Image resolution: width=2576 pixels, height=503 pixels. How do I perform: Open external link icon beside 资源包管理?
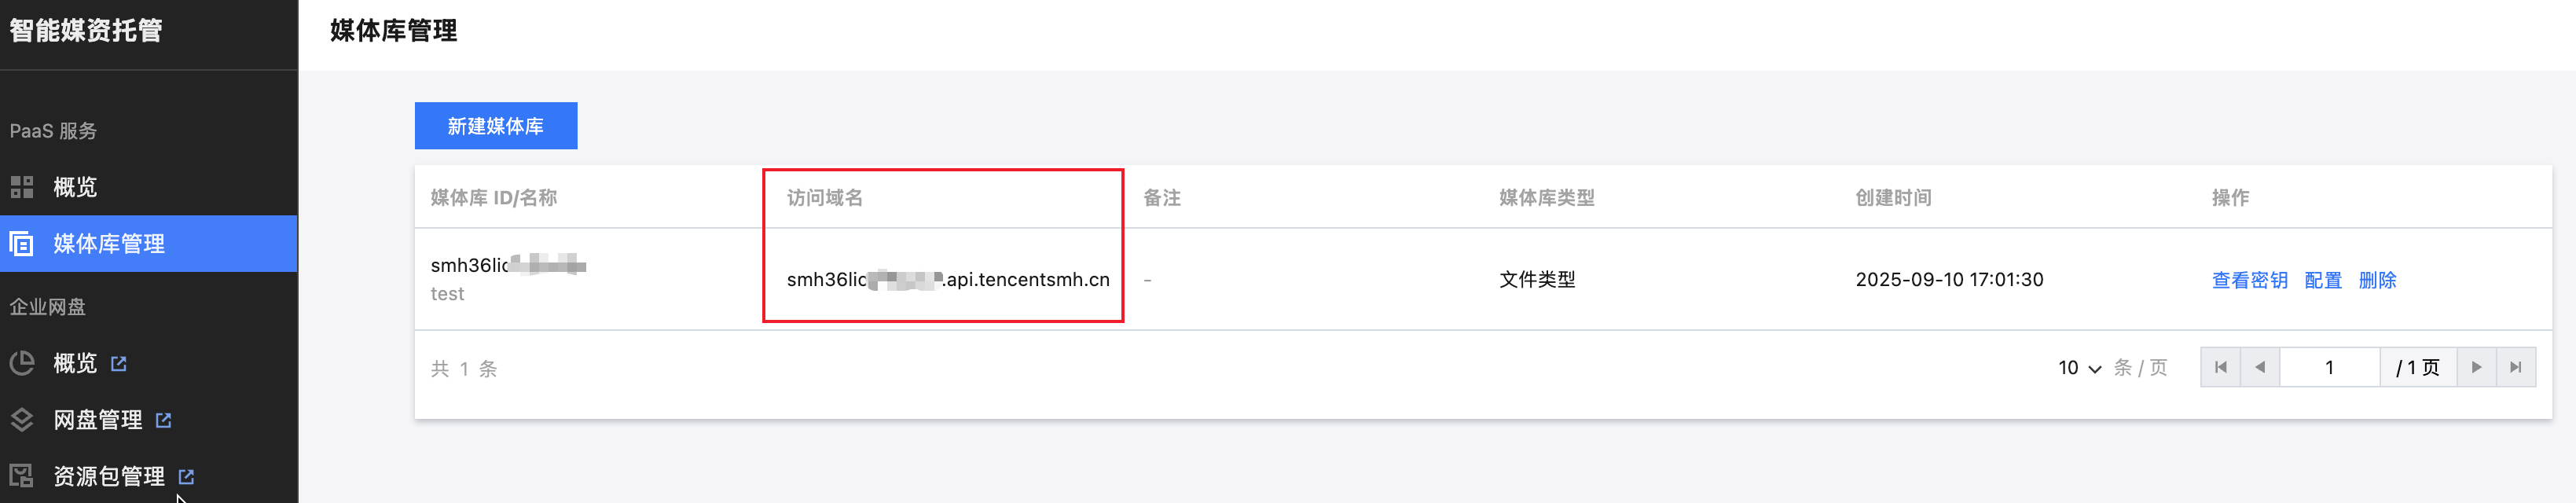coord(186,476)
